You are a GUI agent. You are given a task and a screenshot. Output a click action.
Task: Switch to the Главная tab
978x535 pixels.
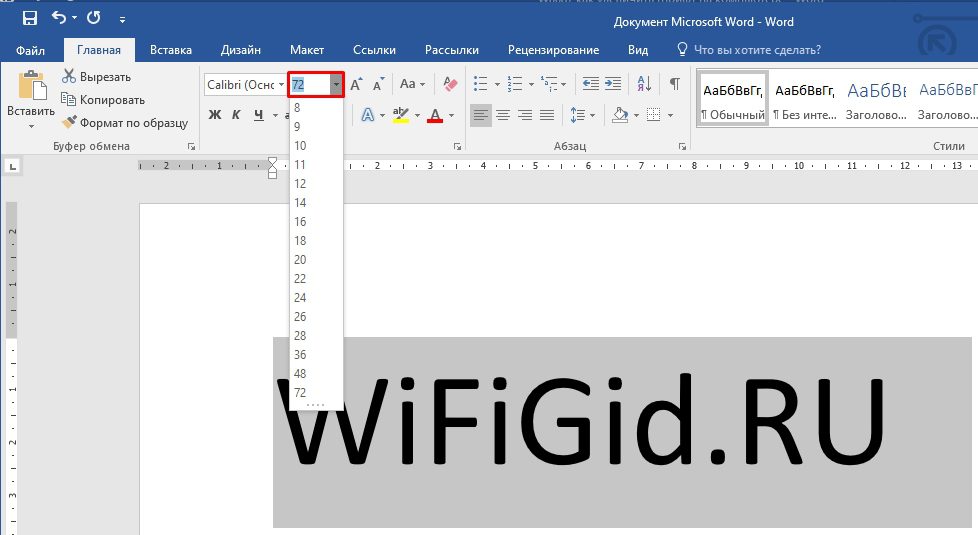(99, 50)
